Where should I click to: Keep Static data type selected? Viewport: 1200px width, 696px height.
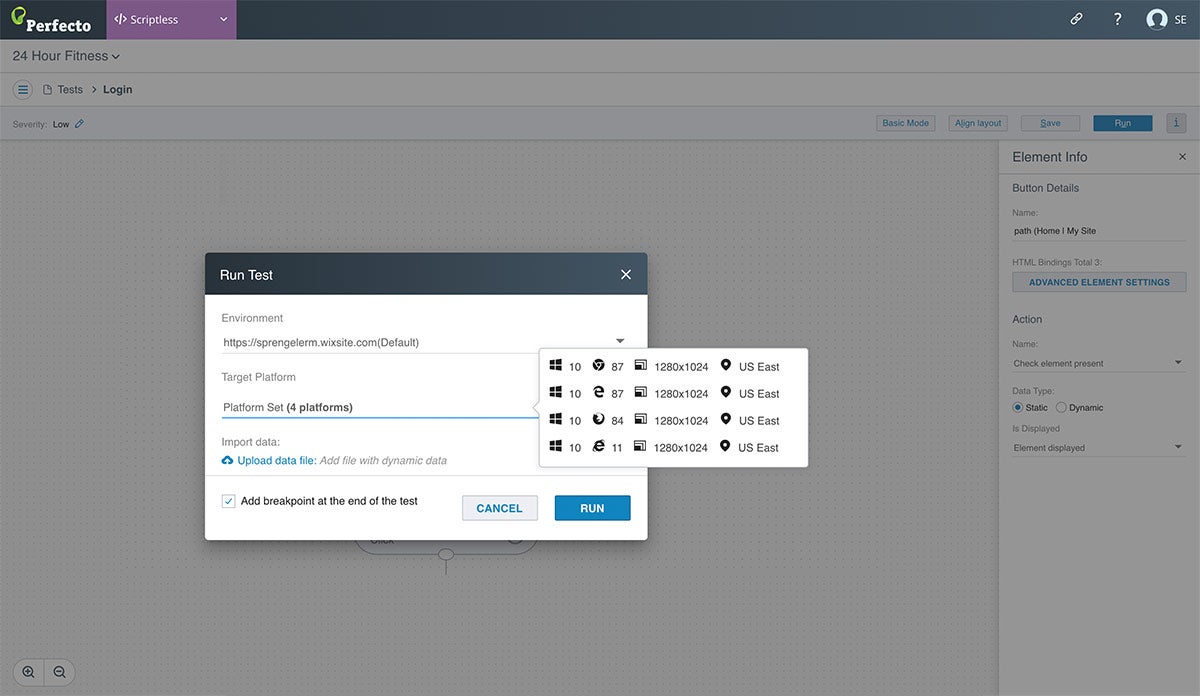pos(1018,407)
